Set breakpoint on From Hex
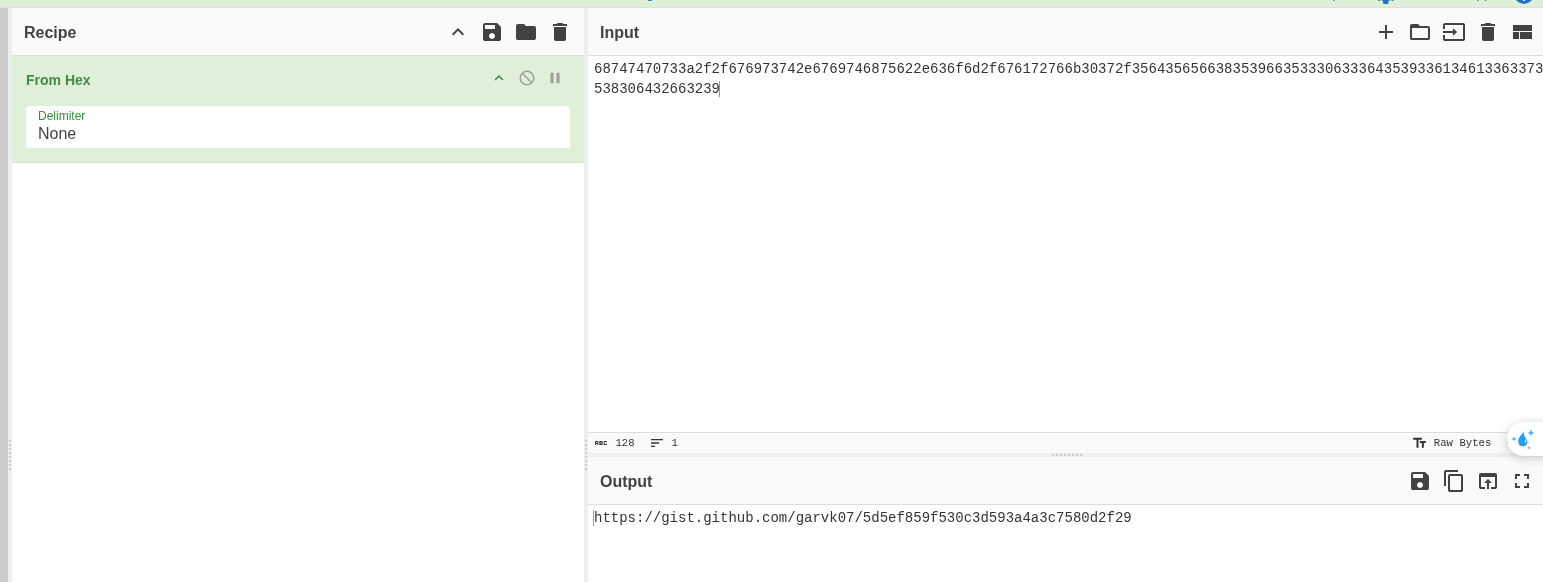 555,78
